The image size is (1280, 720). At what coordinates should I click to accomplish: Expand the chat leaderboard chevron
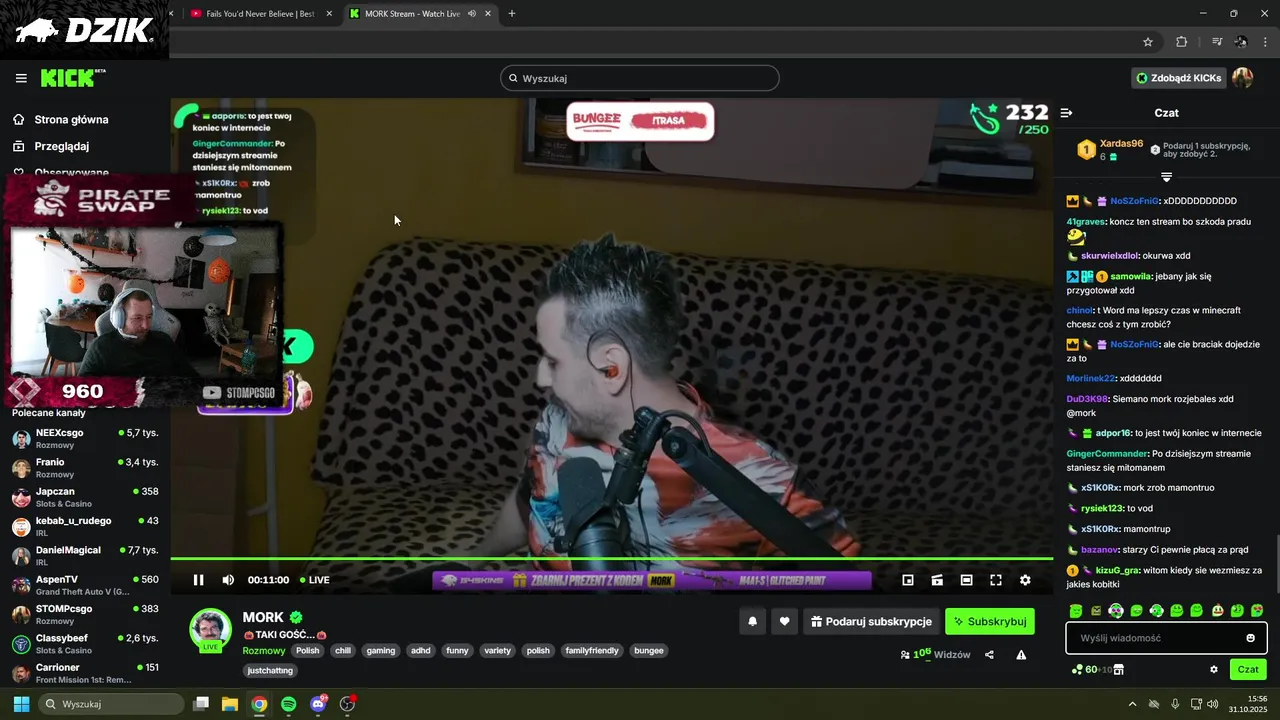[x=1166, y=177]
